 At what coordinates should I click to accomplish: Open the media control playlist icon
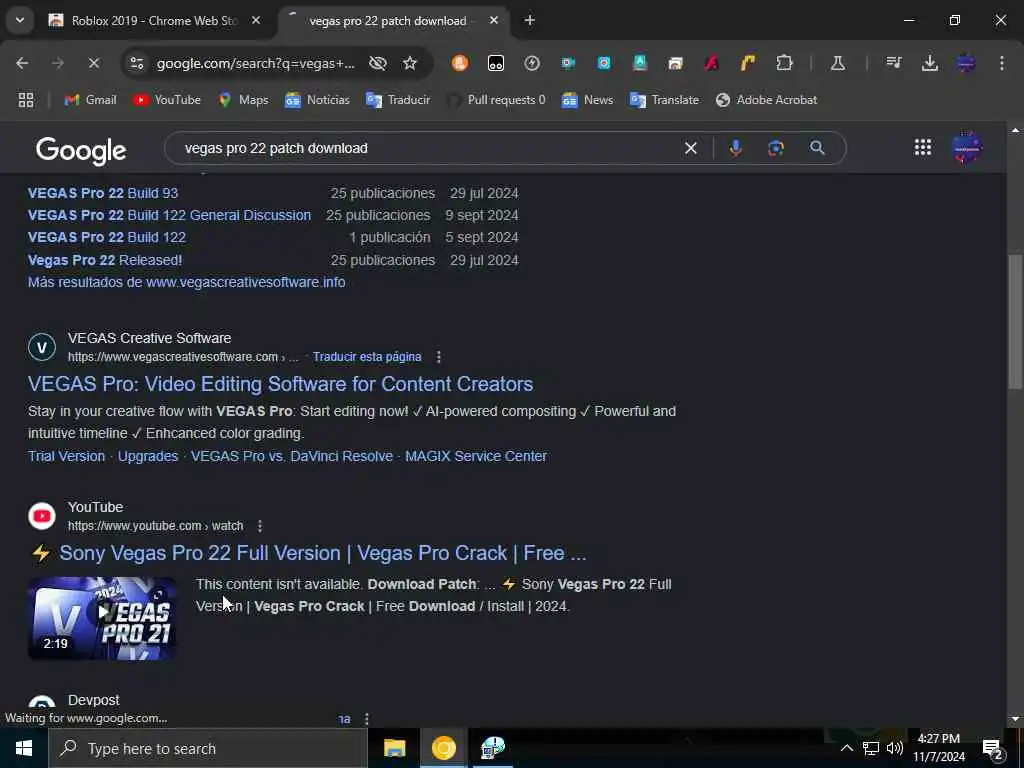click(893, 63)
